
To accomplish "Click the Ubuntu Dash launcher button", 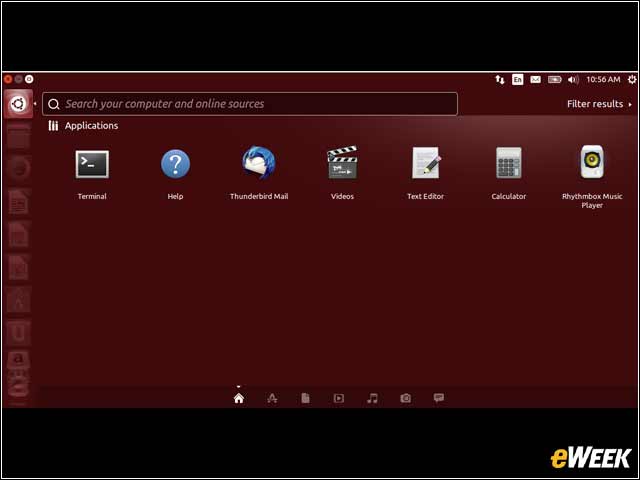I will click(18, 104).
